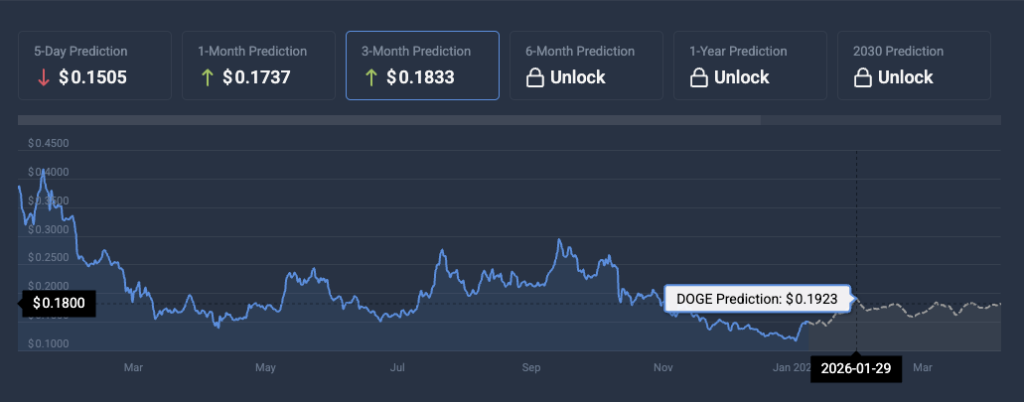Click the green up arrow for 3-Month Prediction
The height and width of the screenshot is (402, 1024).
tap(371, 78)
